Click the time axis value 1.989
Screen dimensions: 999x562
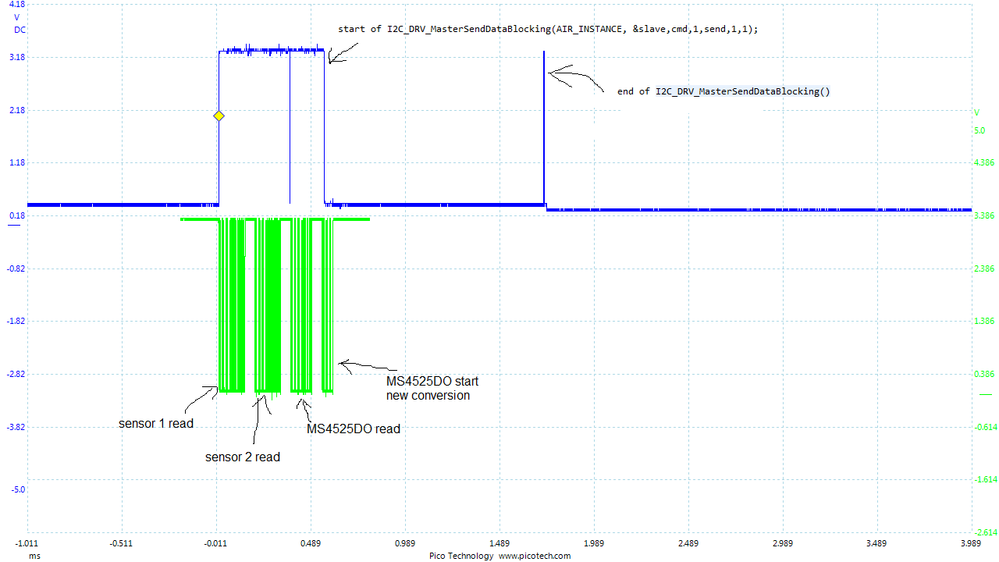coord(593,544)
